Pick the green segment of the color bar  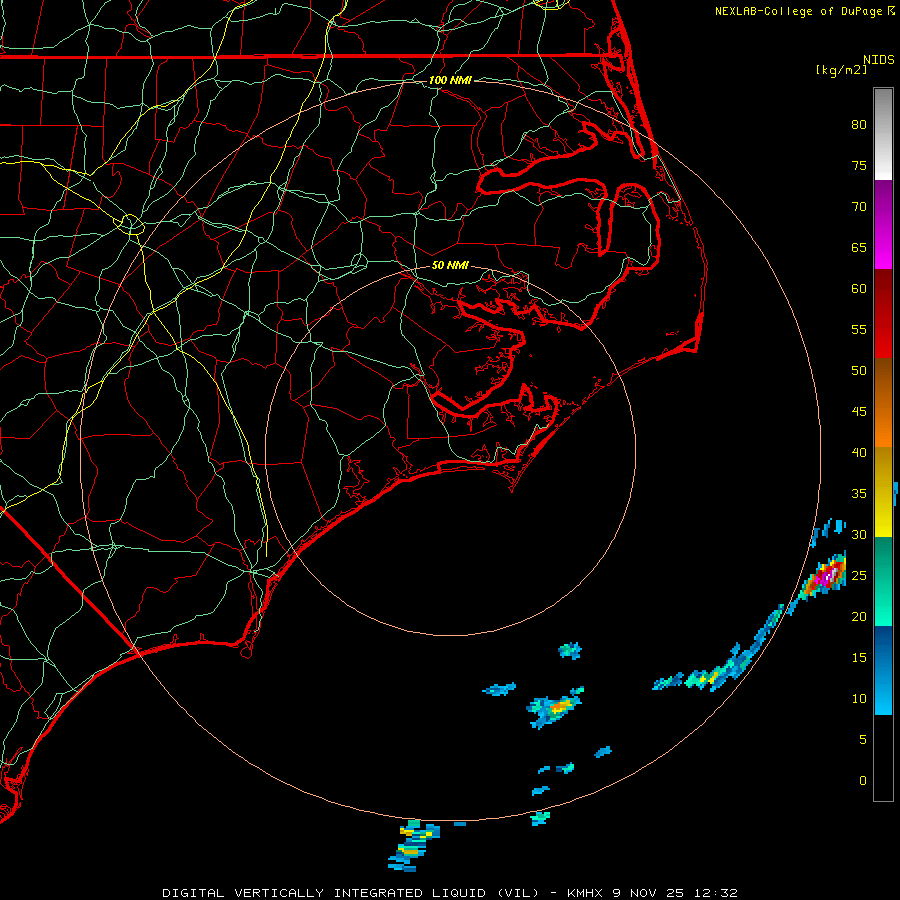[x=883, y=581]
